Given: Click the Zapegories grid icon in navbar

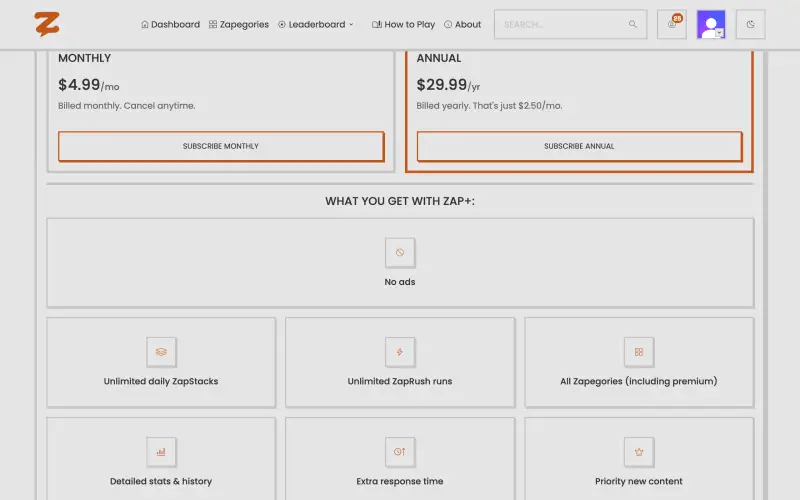Looking at the screenshot, I should (x=213, y=24).
